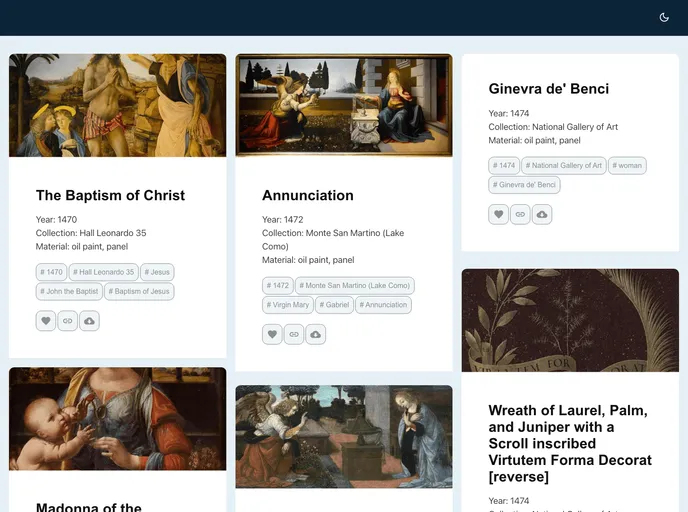The width and height of the screenshot is (688, 512).
Task: Click 'Year: 1470' text
Action: point(57,219)
